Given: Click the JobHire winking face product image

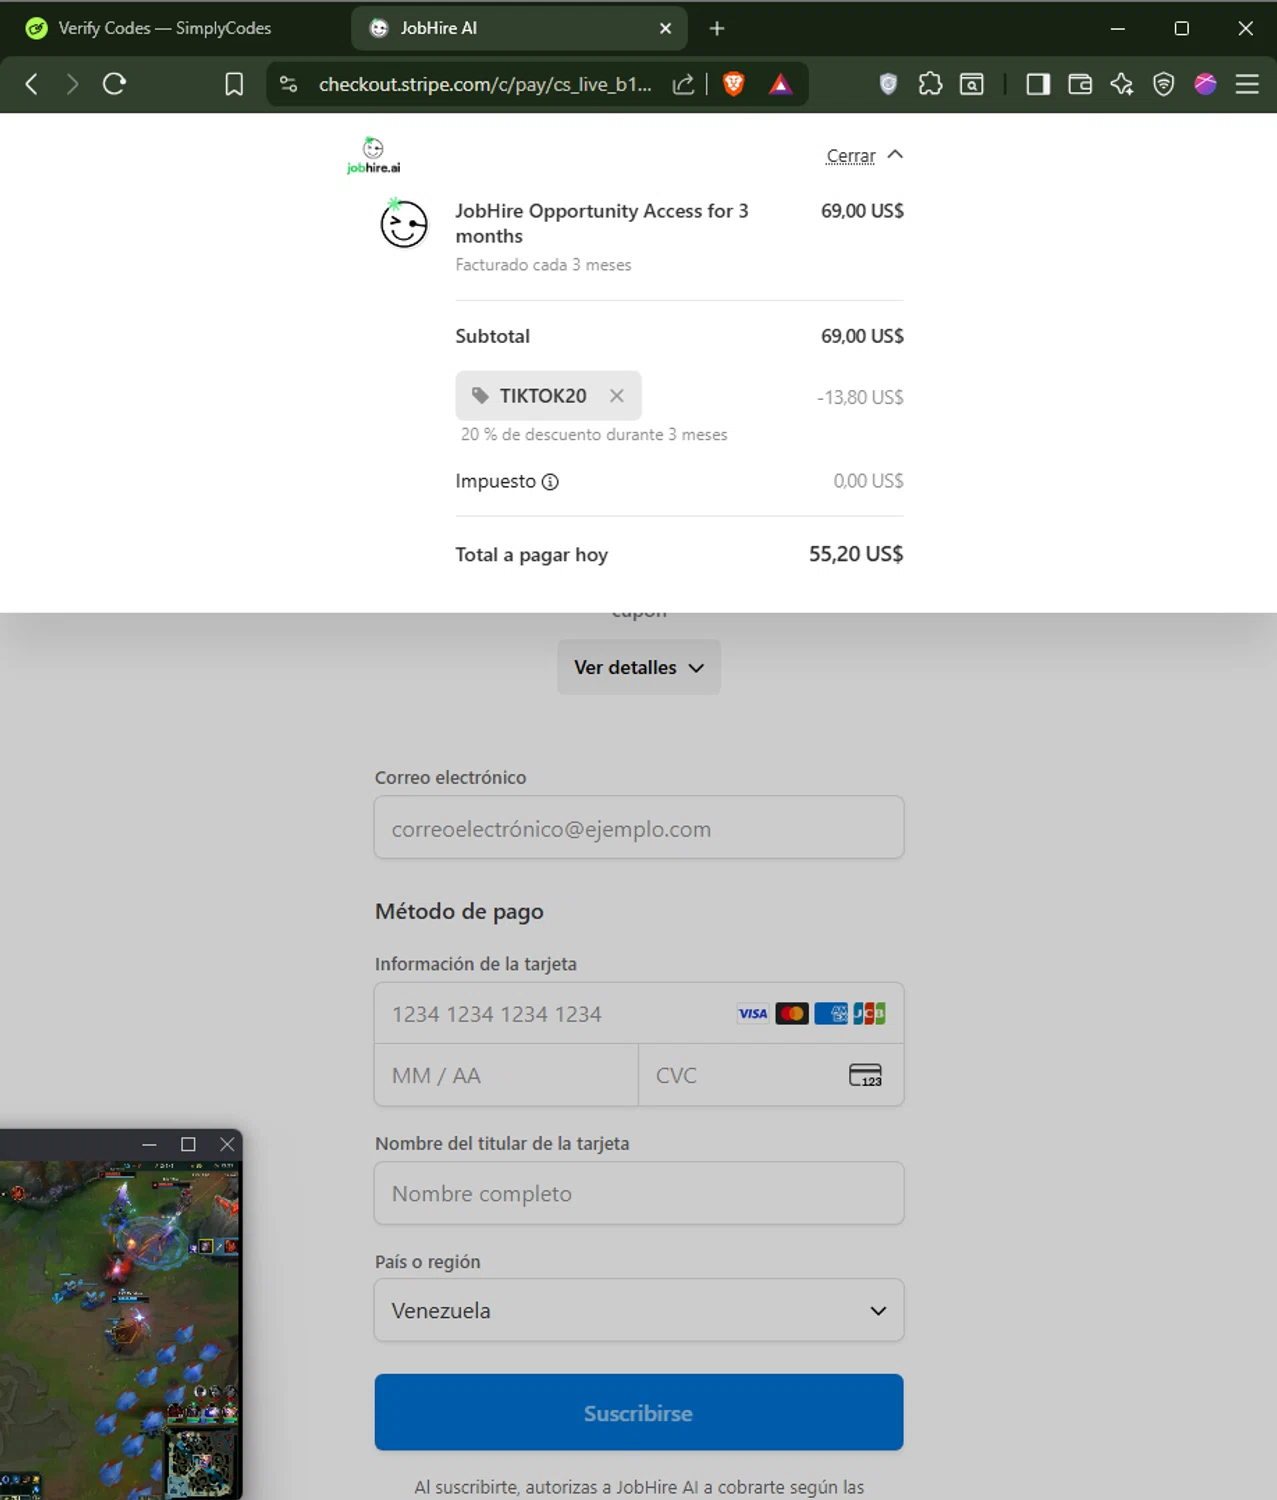Looking at the screenshot, I should (404, 222).
